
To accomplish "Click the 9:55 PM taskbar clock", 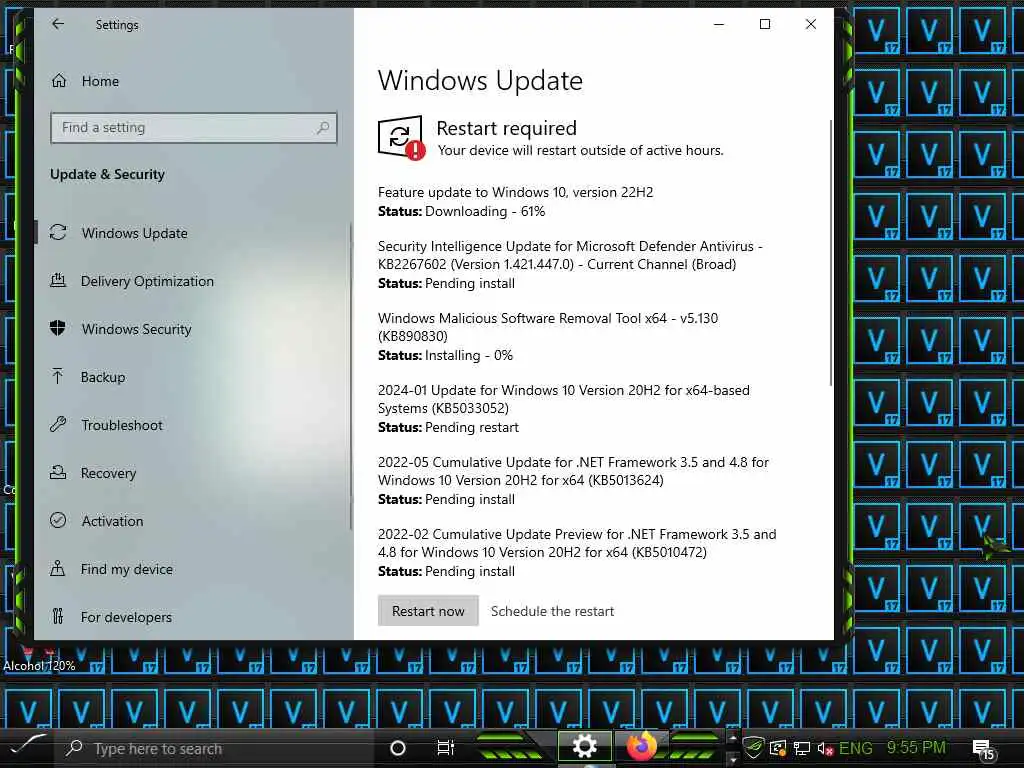I will pyautogui.click(x=916, y=748).
